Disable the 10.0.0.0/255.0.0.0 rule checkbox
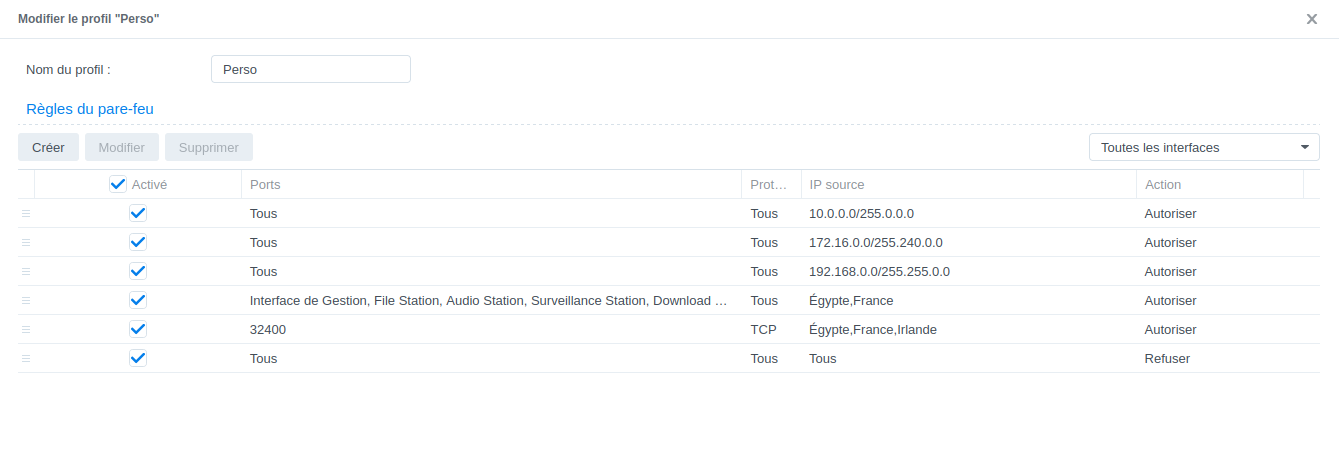 [x=138, y=213]
